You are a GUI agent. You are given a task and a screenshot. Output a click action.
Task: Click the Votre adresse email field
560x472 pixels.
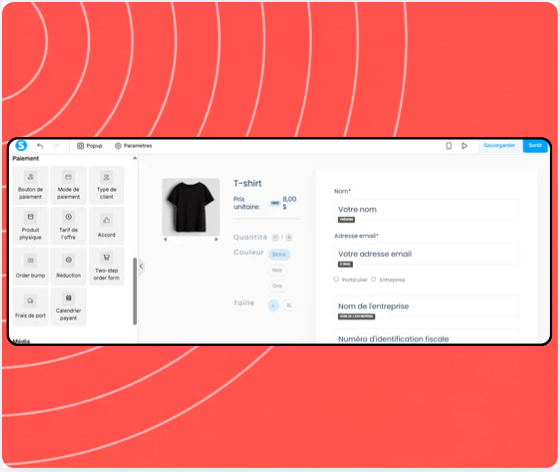click(x=426, y=254)
